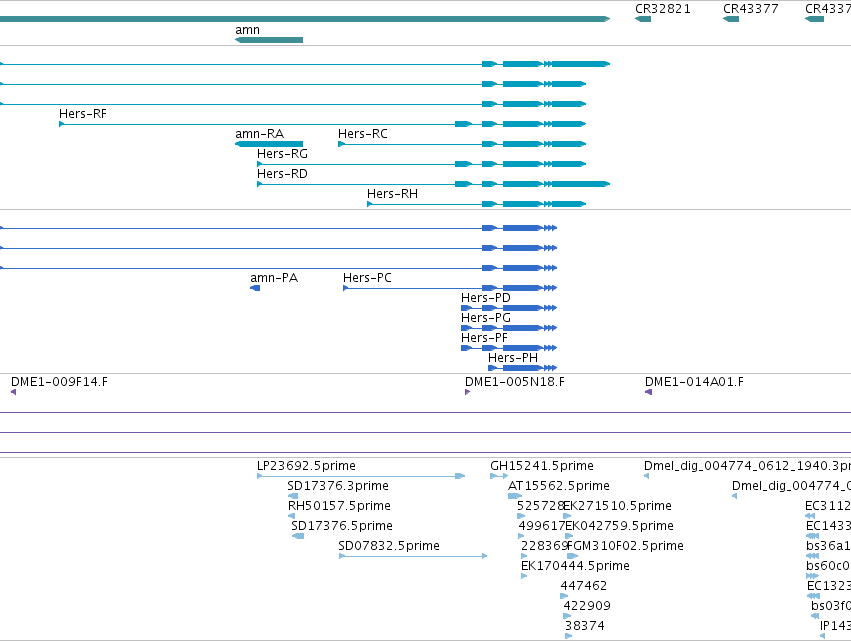Select the Hers-RD transcript label
Viewport: 851px width, 641px height.
pos(282,174)
